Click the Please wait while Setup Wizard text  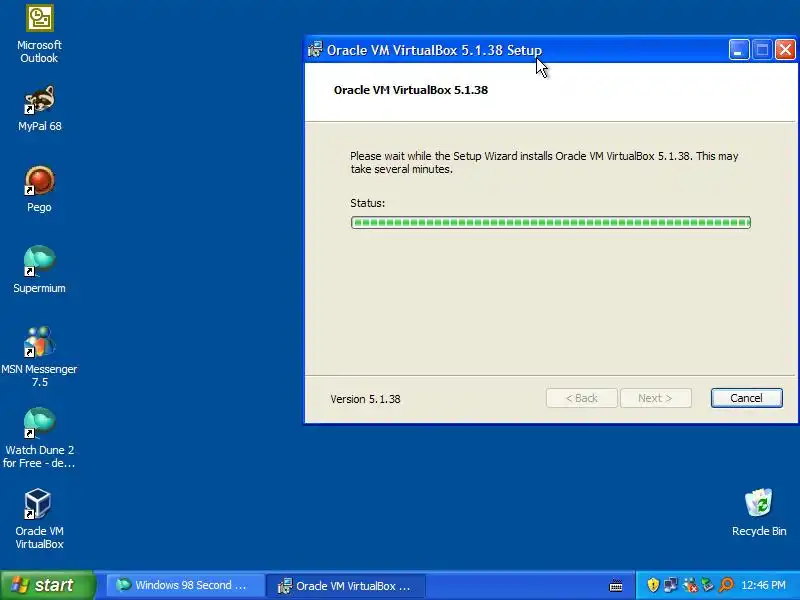tap(544, 162)
